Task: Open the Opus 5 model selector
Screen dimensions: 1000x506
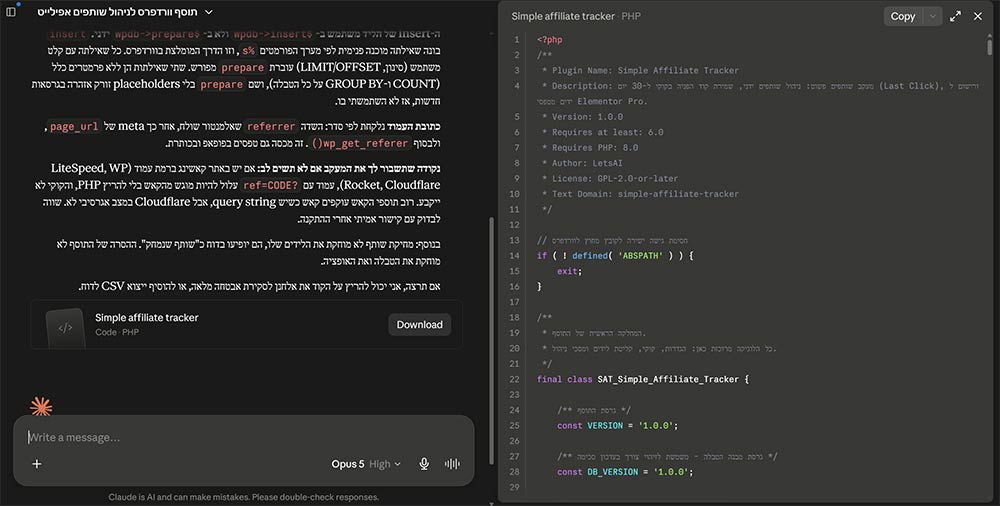Action: (366, 464)
